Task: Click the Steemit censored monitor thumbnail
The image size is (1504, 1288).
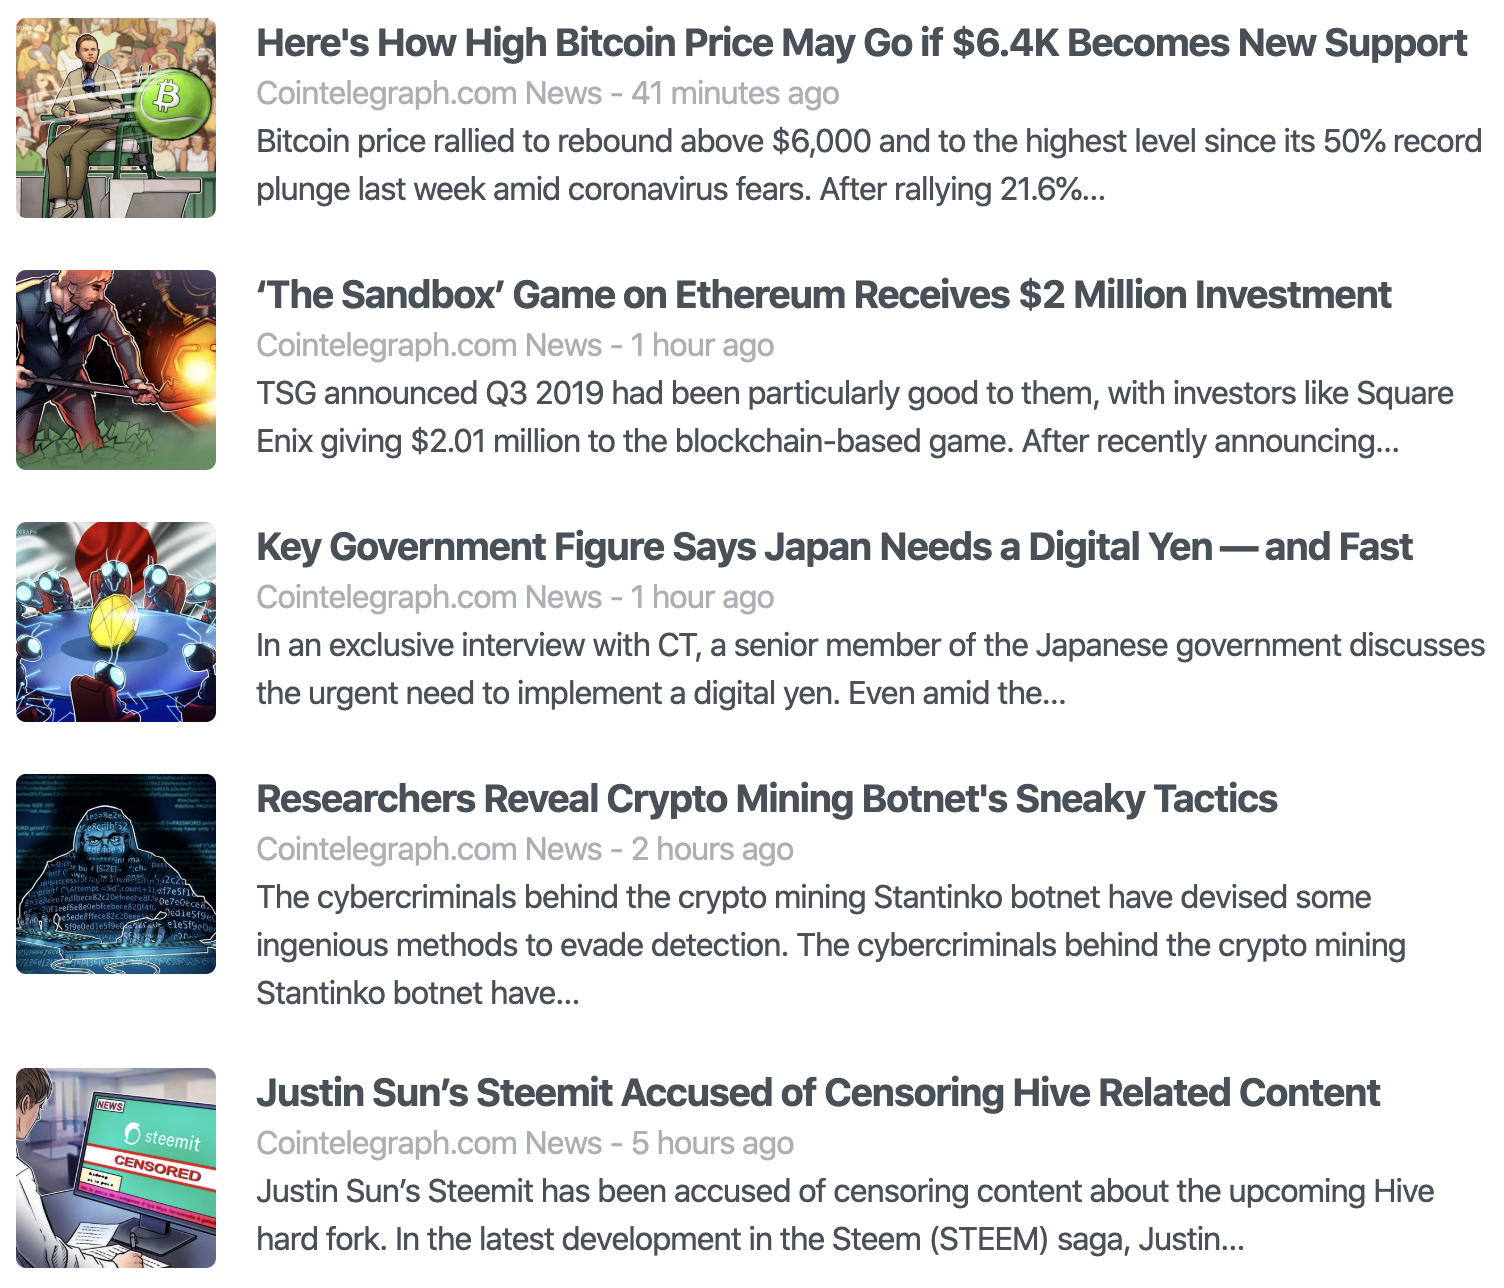Action: tap(116, 1168)
